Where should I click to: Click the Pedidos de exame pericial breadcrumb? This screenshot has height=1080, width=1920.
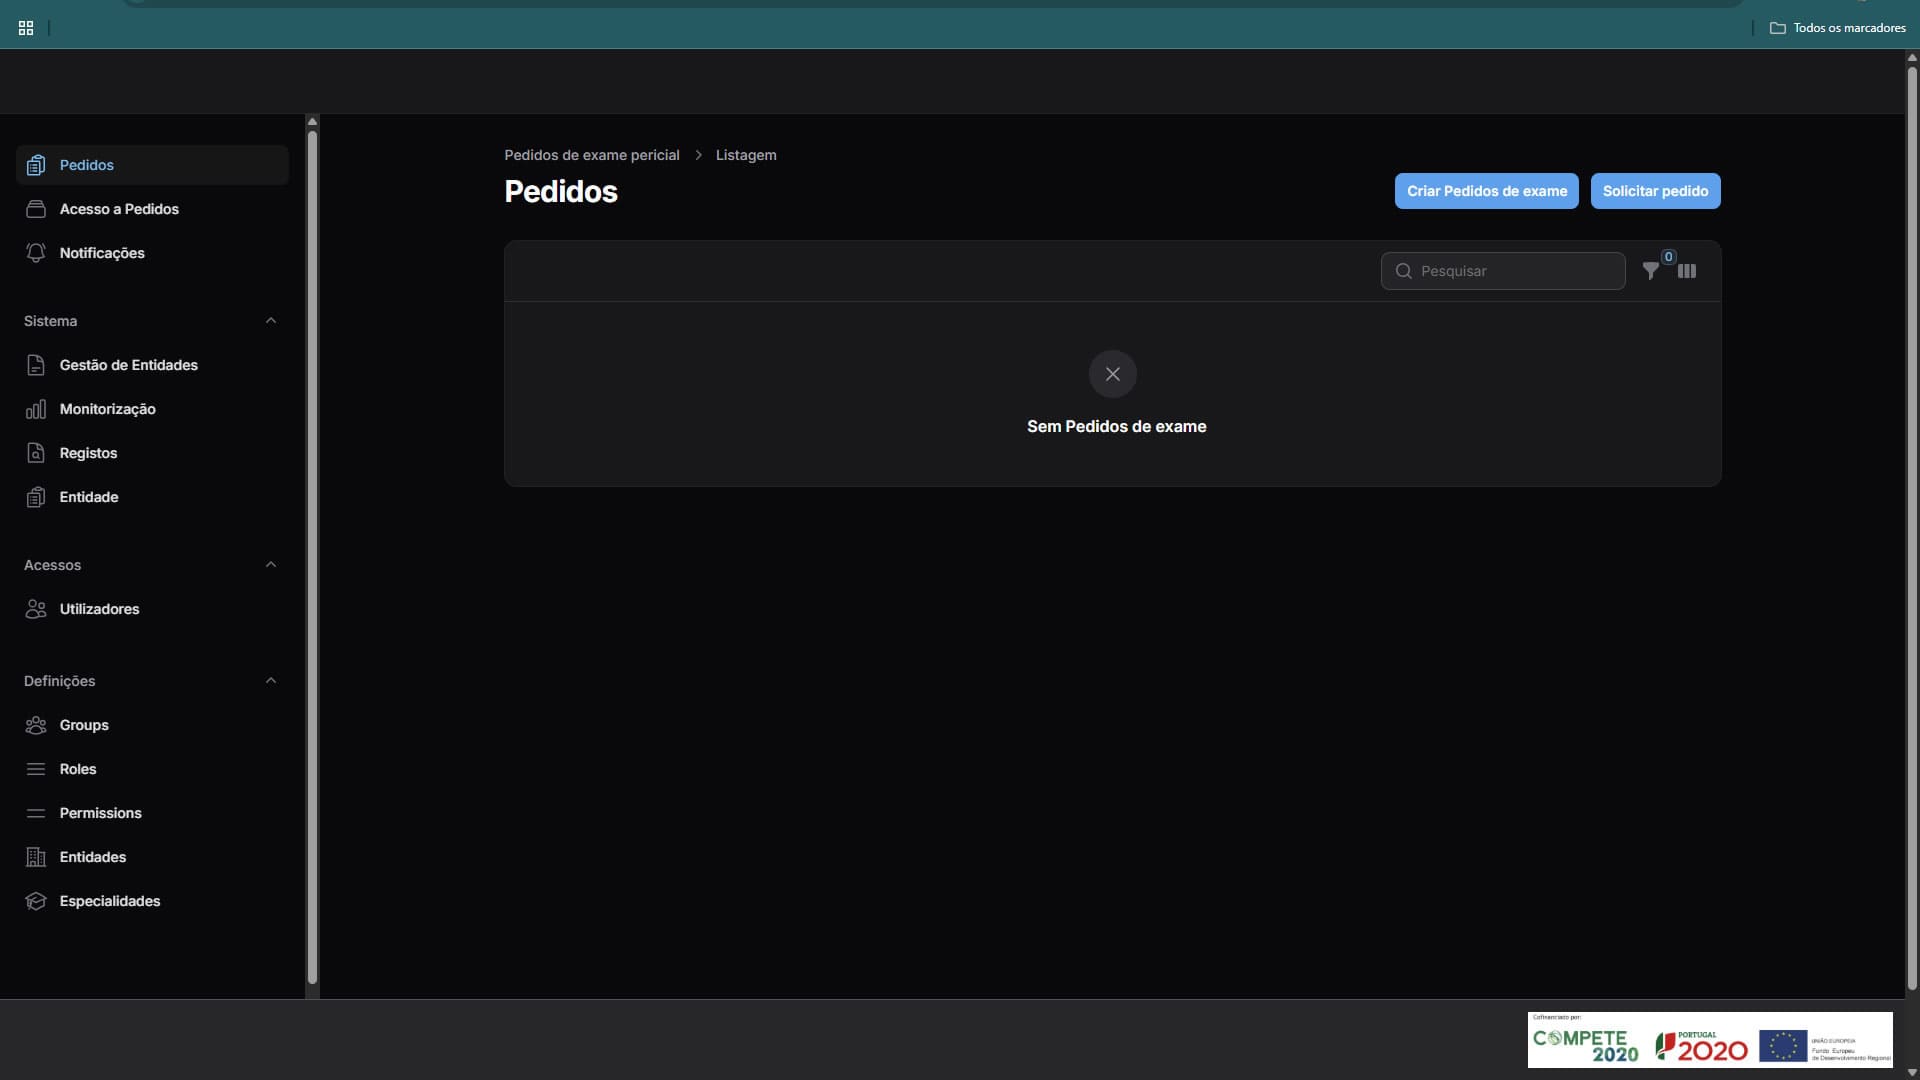591,155
